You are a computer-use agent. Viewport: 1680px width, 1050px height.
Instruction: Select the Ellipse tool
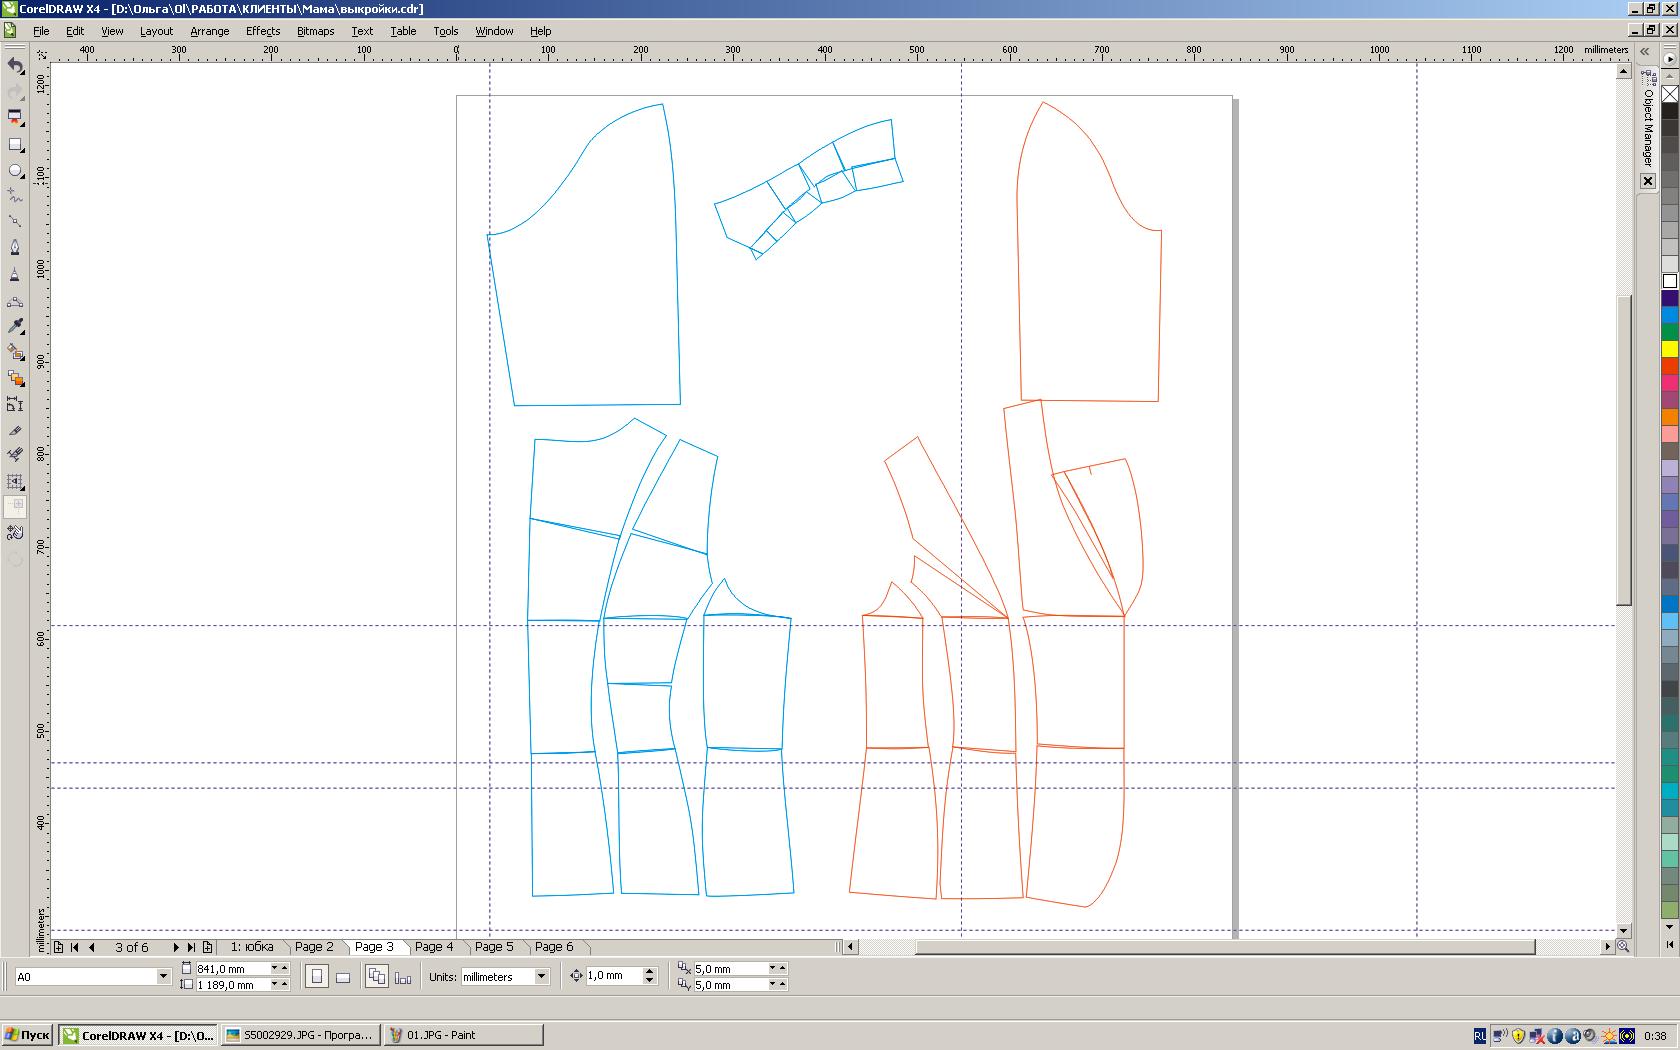pos(15,171)
